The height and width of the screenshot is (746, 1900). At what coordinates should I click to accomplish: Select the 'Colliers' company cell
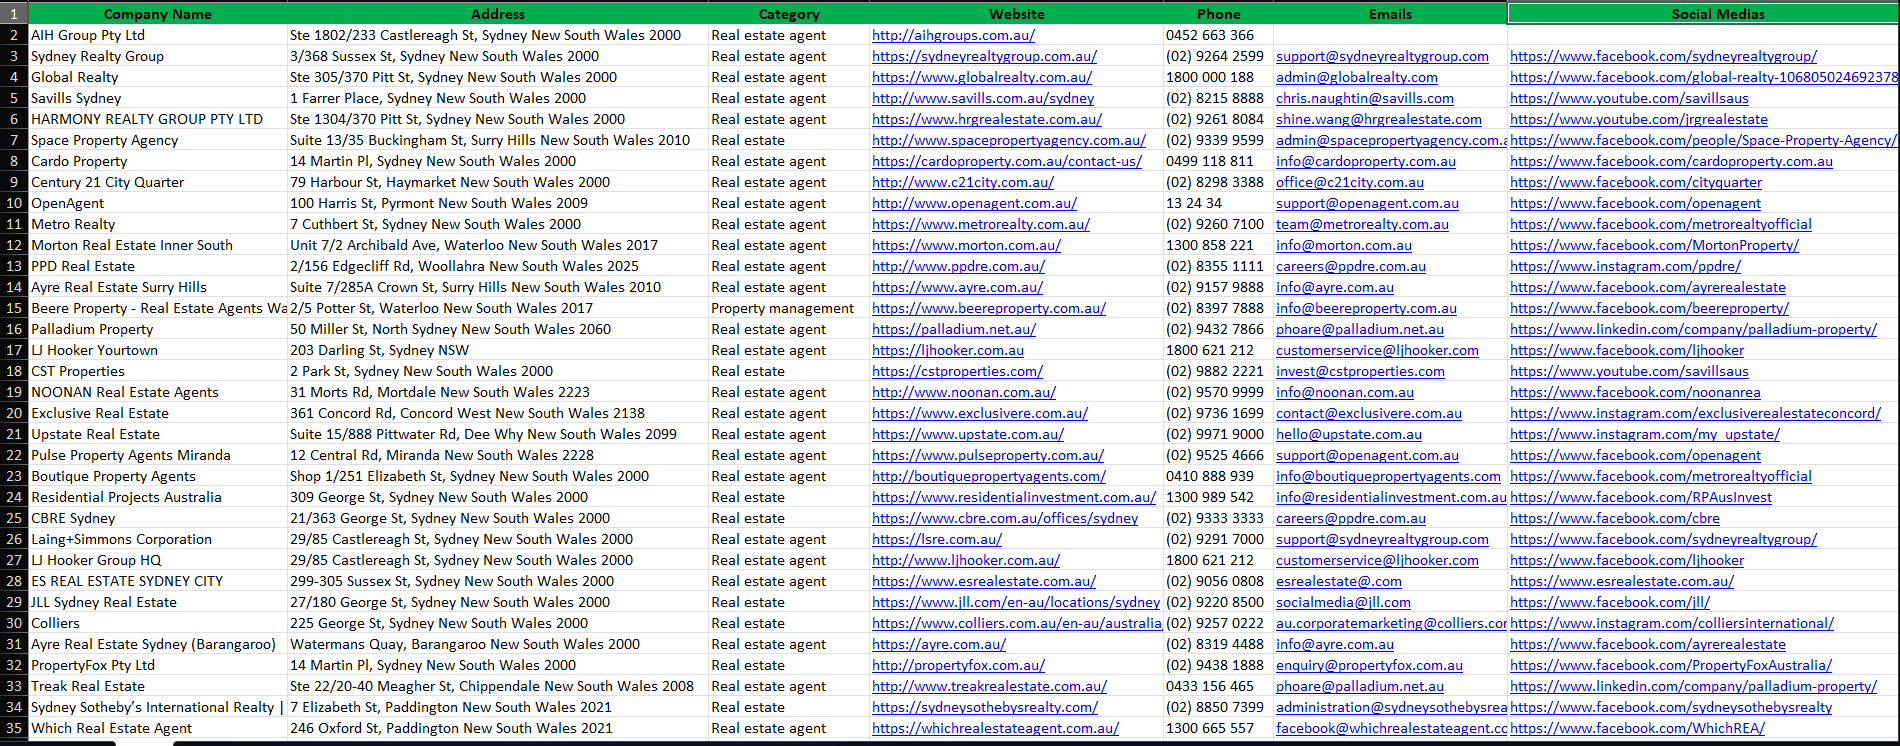coord(158,623)
